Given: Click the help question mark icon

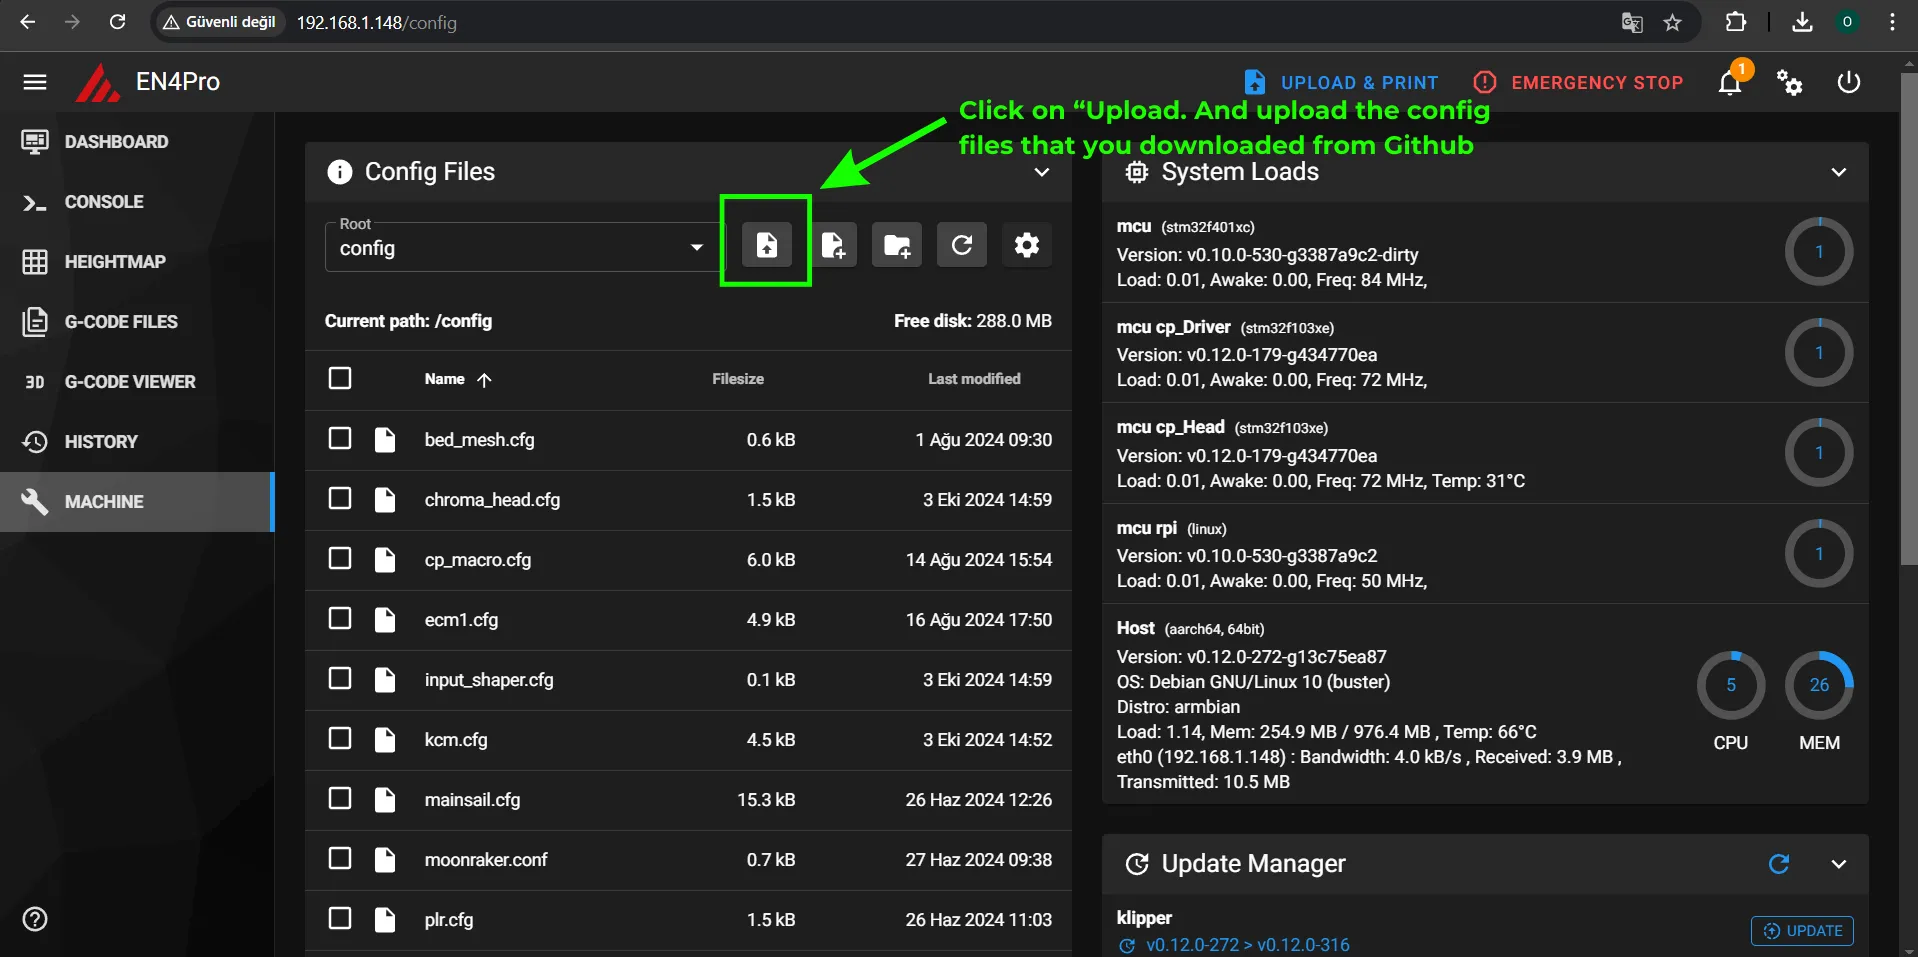Looking at the screenshot, I should [35, 919].
